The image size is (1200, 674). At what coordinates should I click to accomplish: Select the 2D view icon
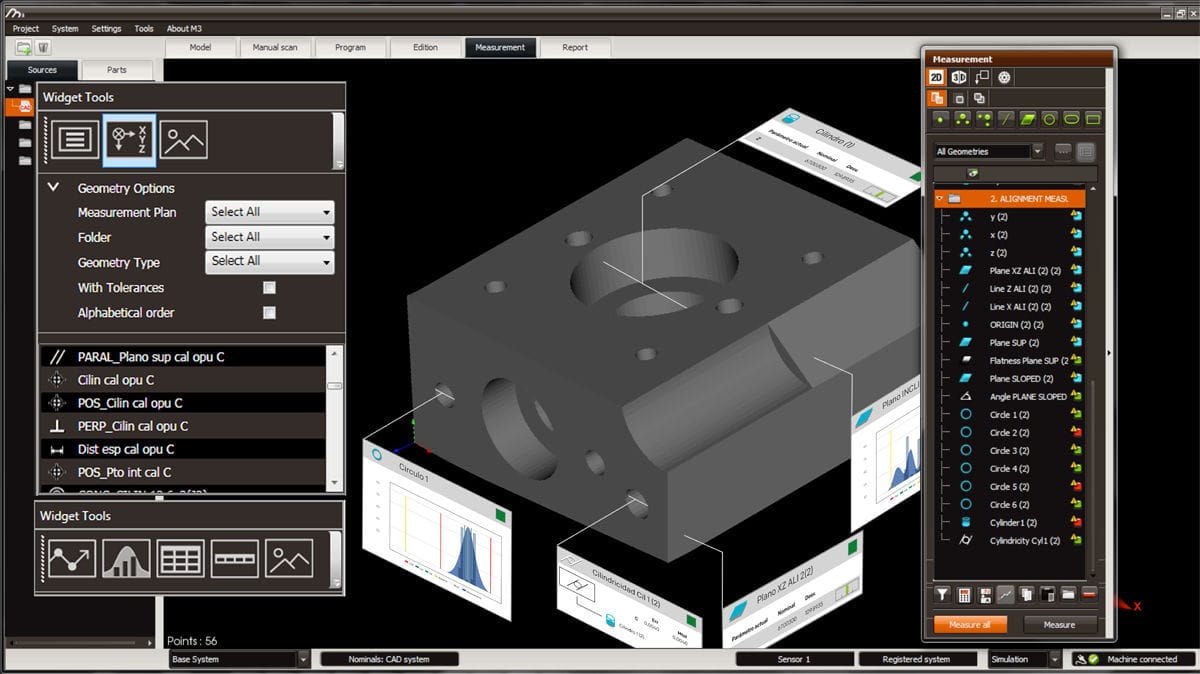click(x=939, y=77)
